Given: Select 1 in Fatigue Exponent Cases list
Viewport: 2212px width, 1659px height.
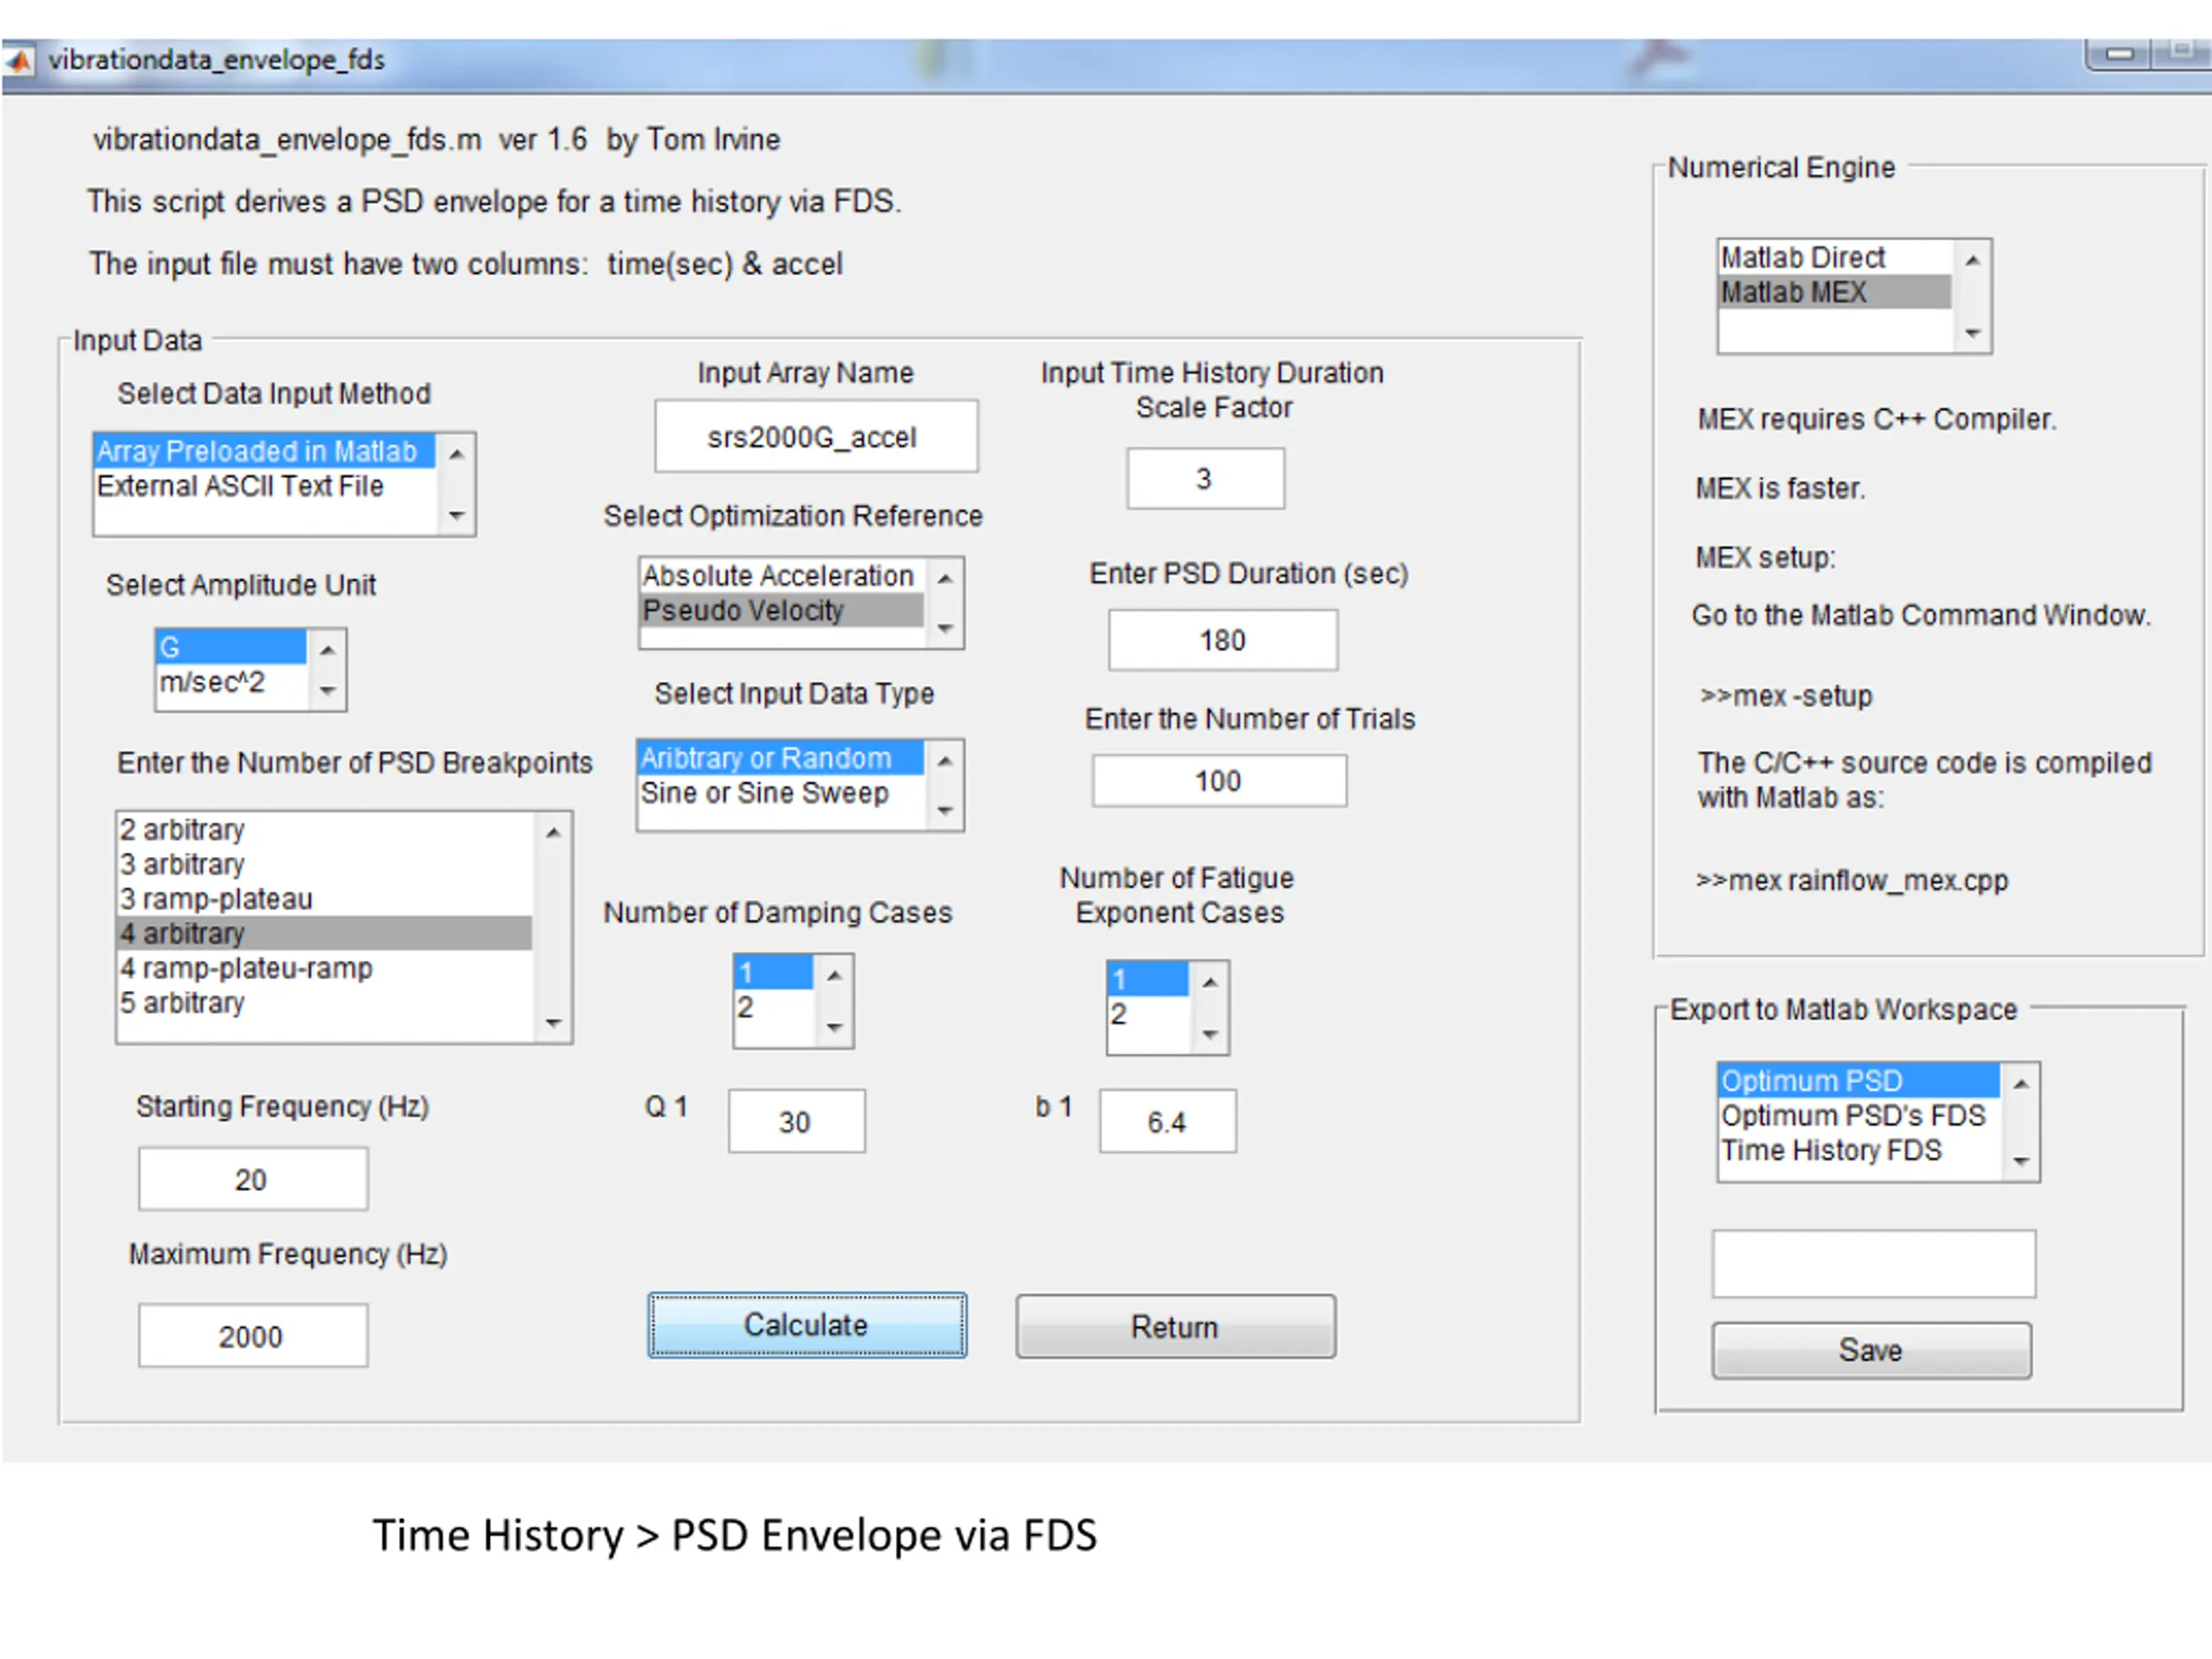Looking at the screenshot, I should pos(1148,979).
